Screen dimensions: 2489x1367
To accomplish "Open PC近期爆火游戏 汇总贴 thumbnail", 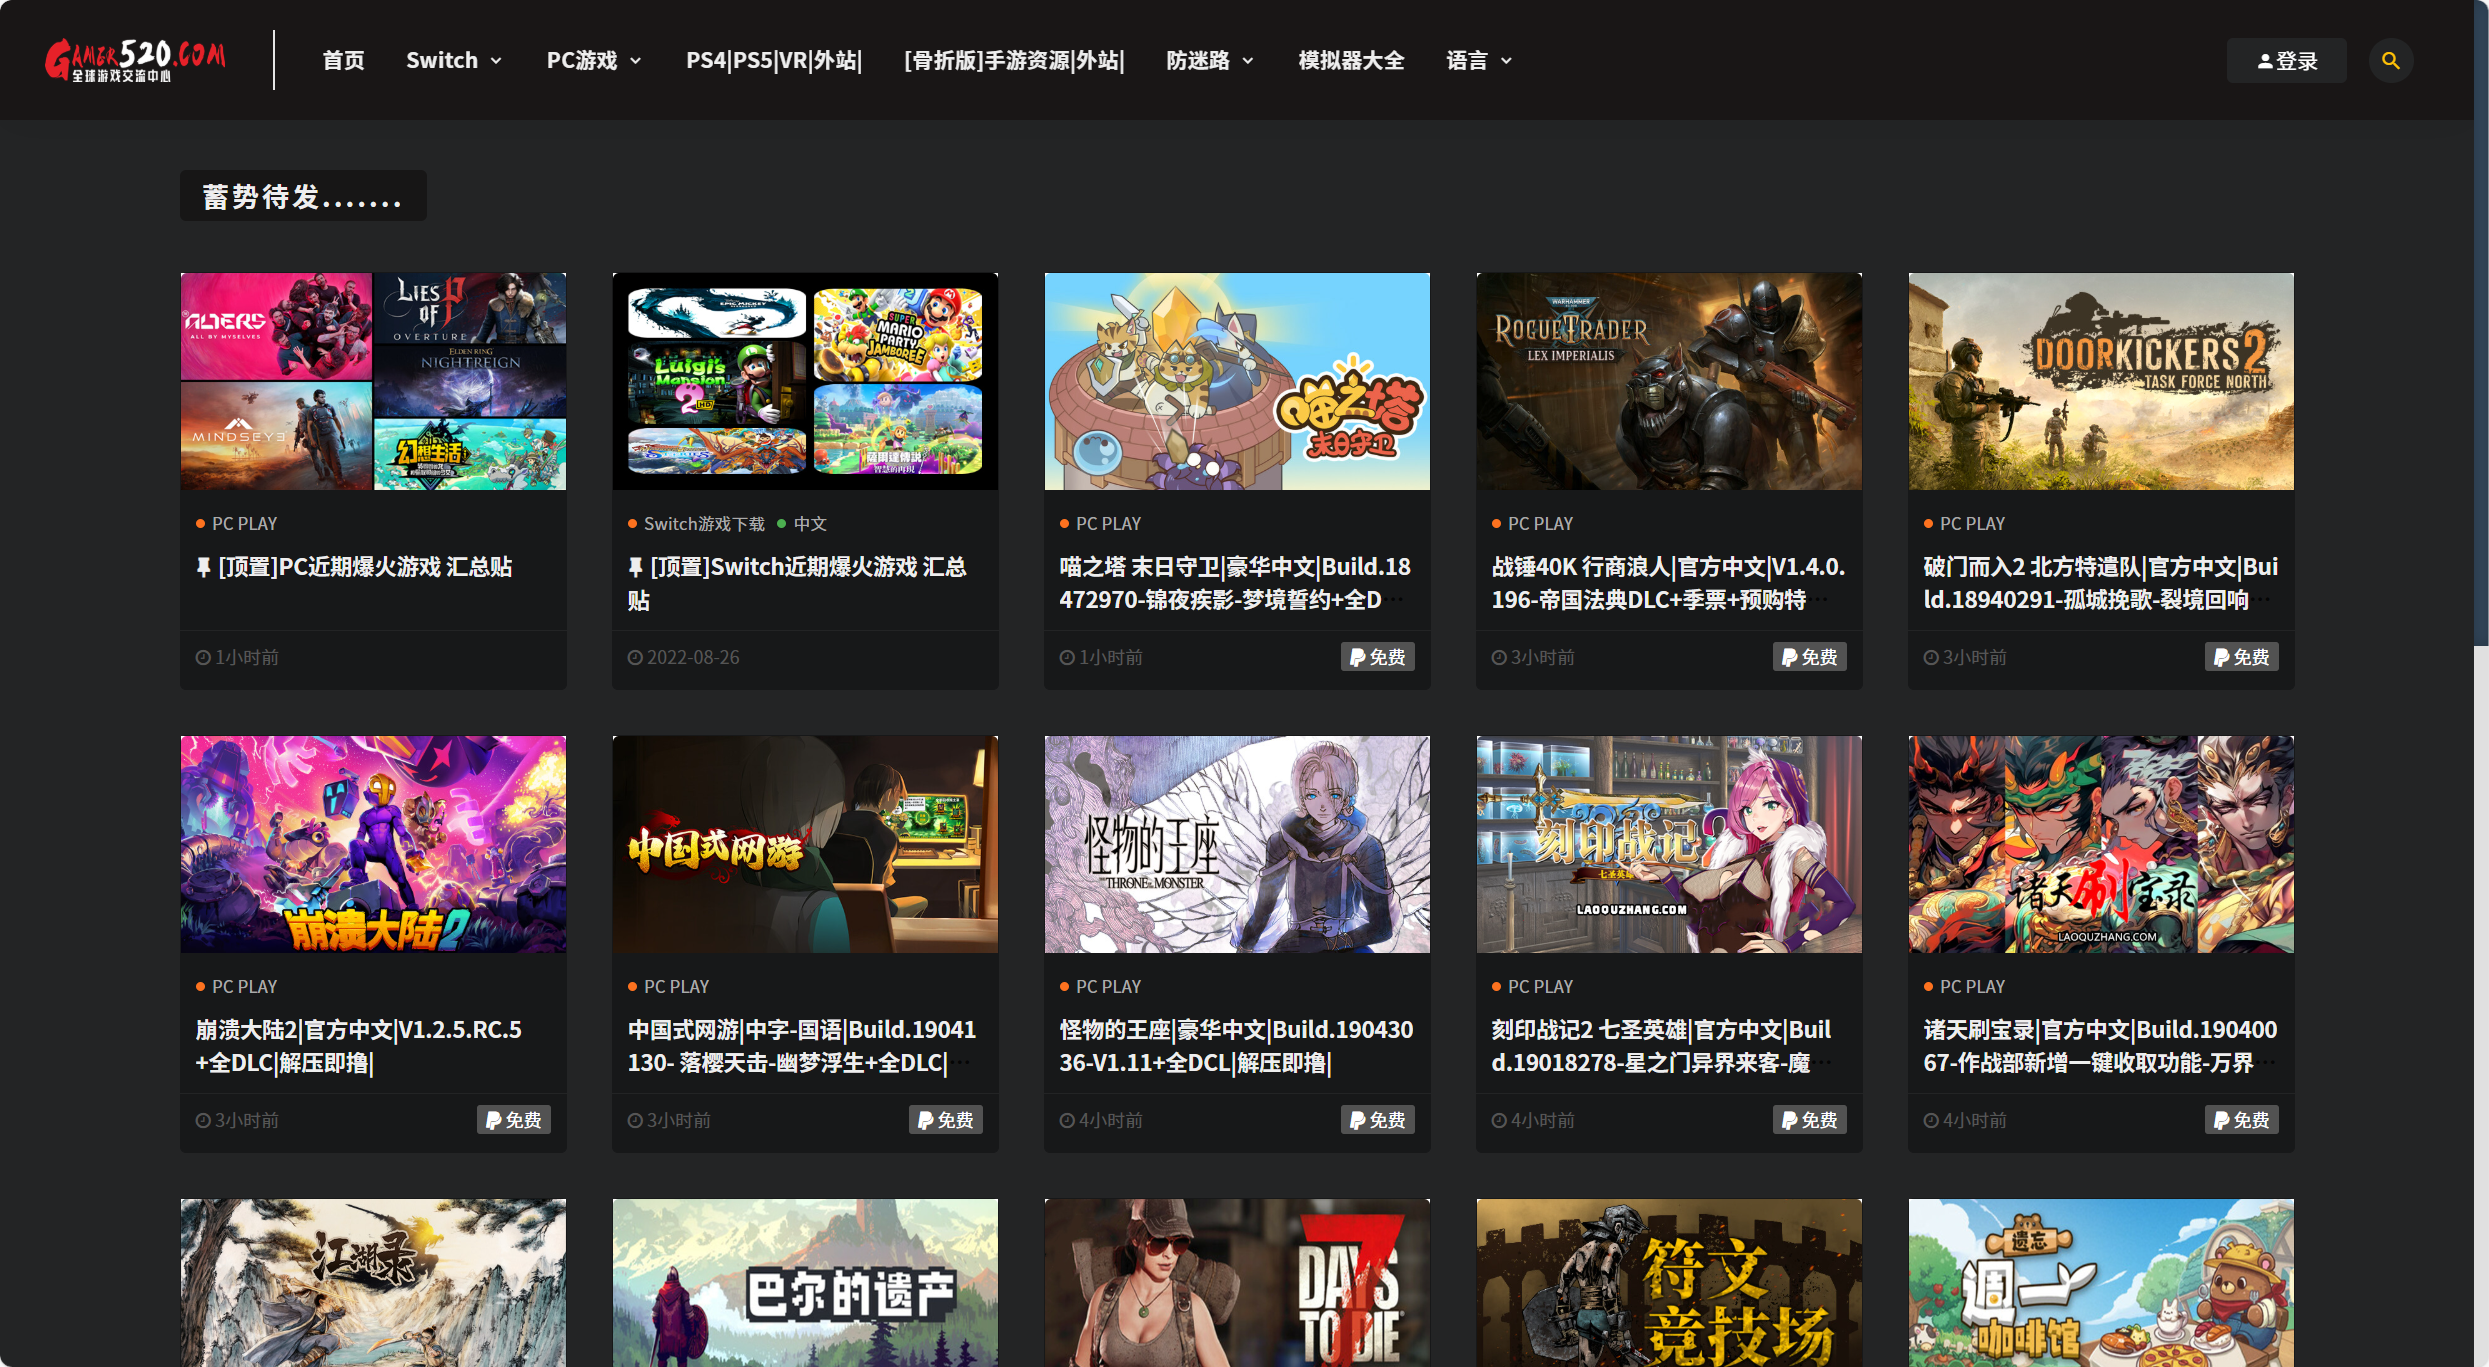I will click(x=373, y=381).
